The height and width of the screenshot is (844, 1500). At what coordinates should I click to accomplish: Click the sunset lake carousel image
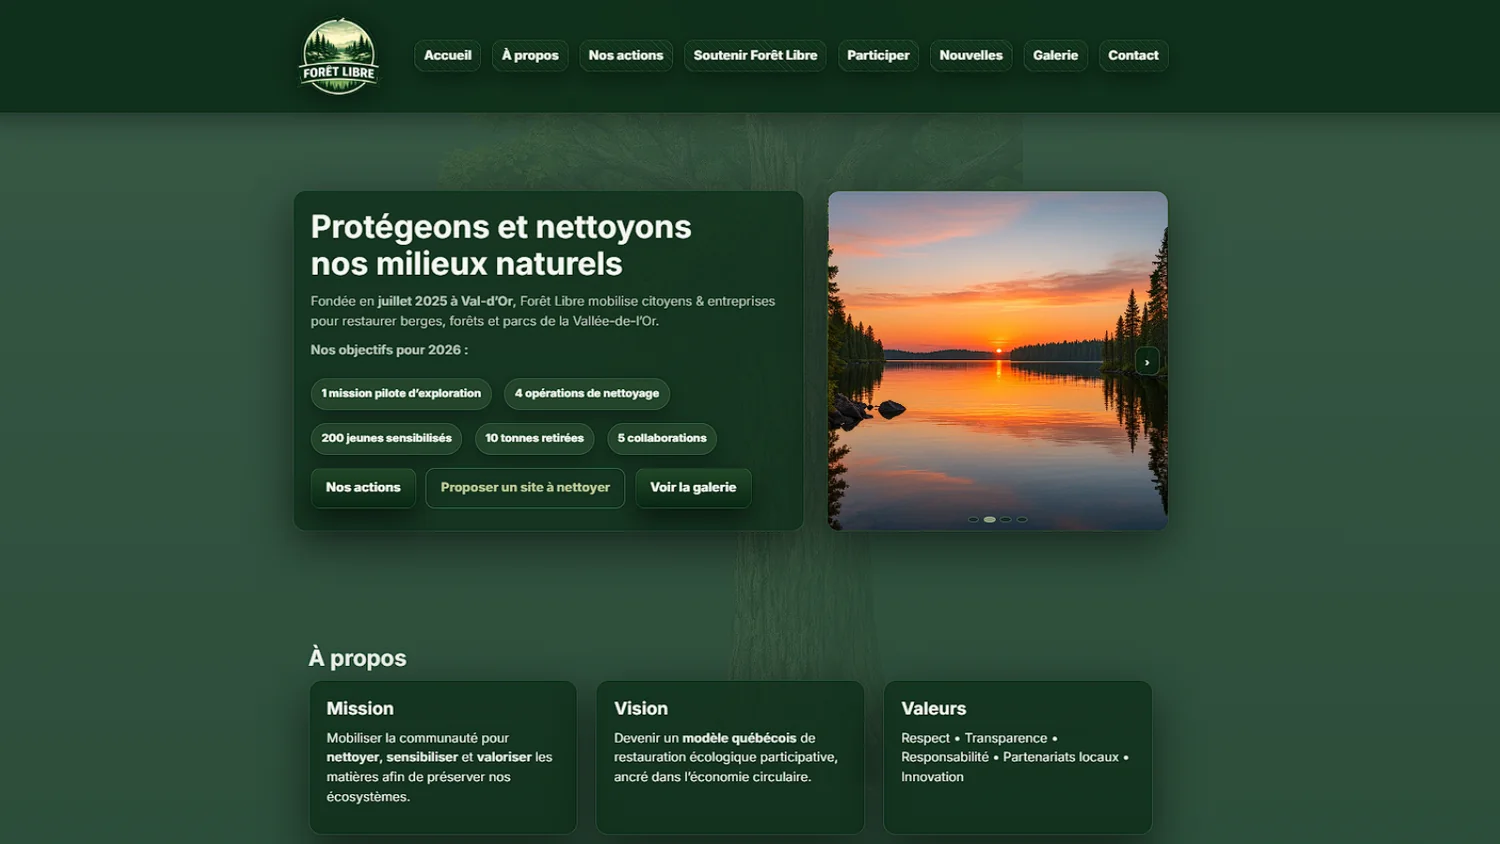point(998,361)
